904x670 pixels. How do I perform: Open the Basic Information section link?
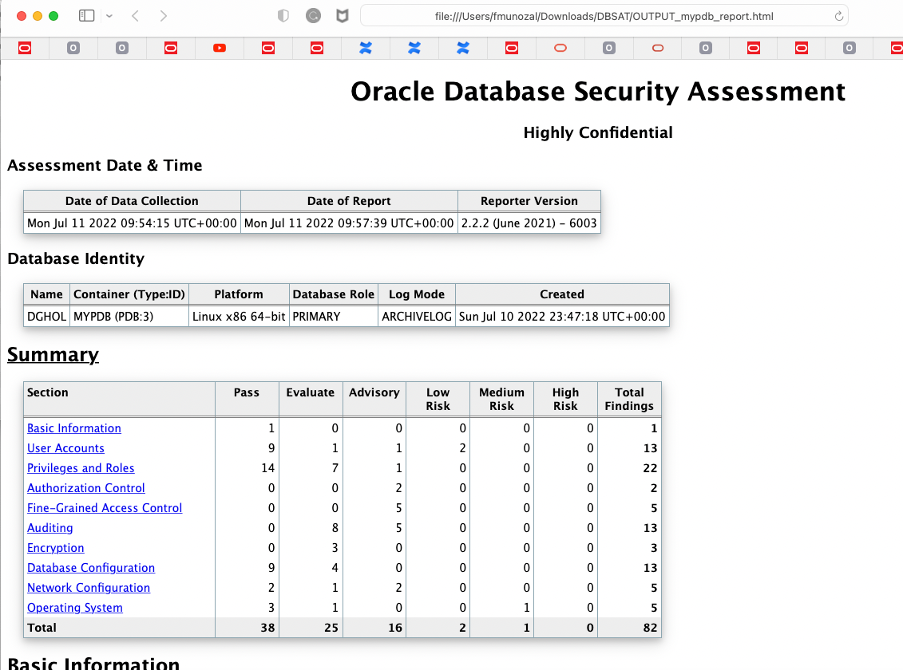[x=74, y=428]
